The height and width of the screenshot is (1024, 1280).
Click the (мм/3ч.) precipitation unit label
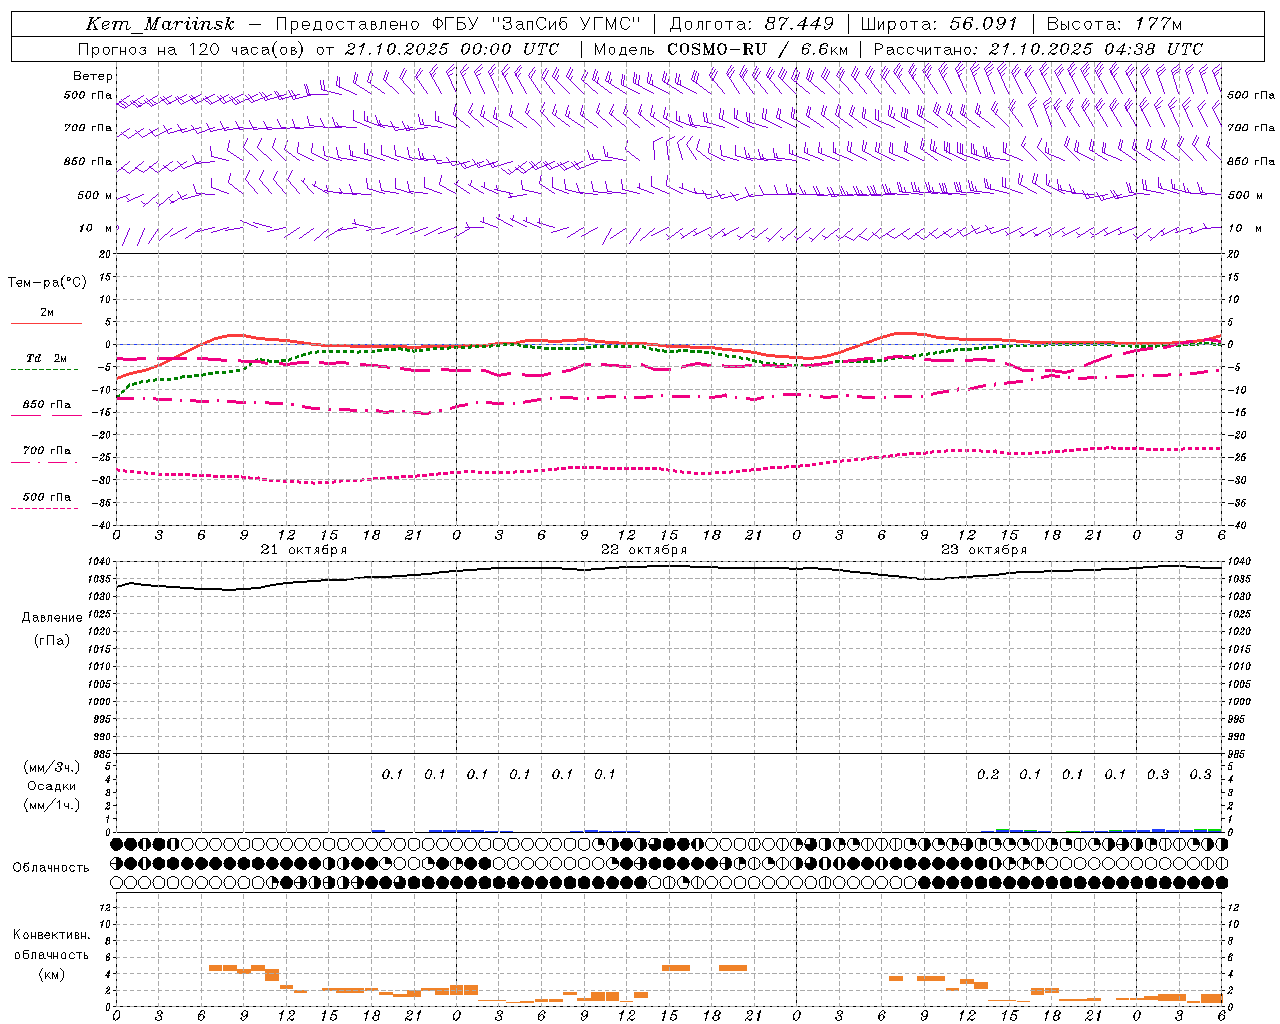point(52,767)
